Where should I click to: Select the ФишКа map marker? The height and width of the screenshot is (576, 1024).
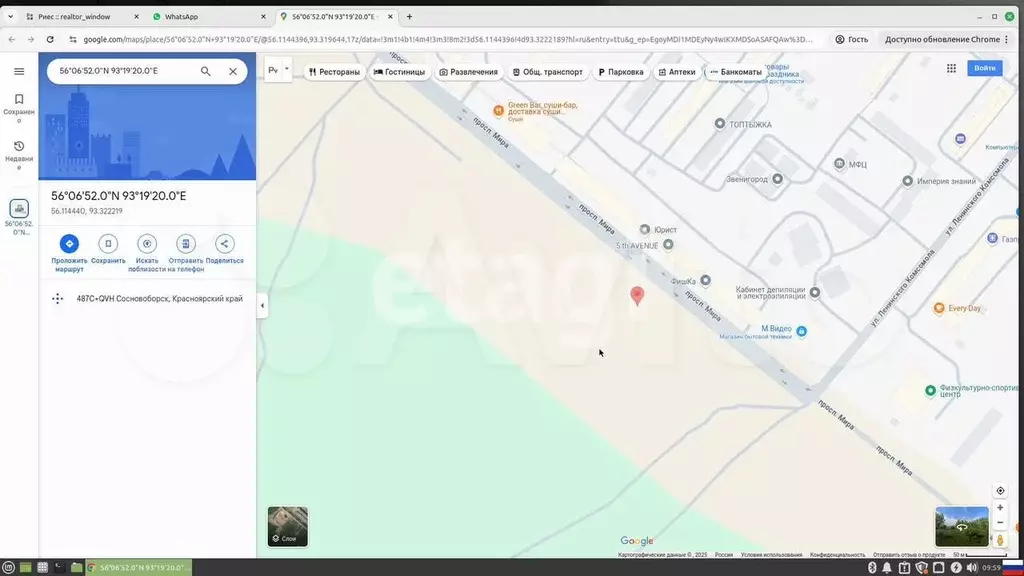[705, 280]
